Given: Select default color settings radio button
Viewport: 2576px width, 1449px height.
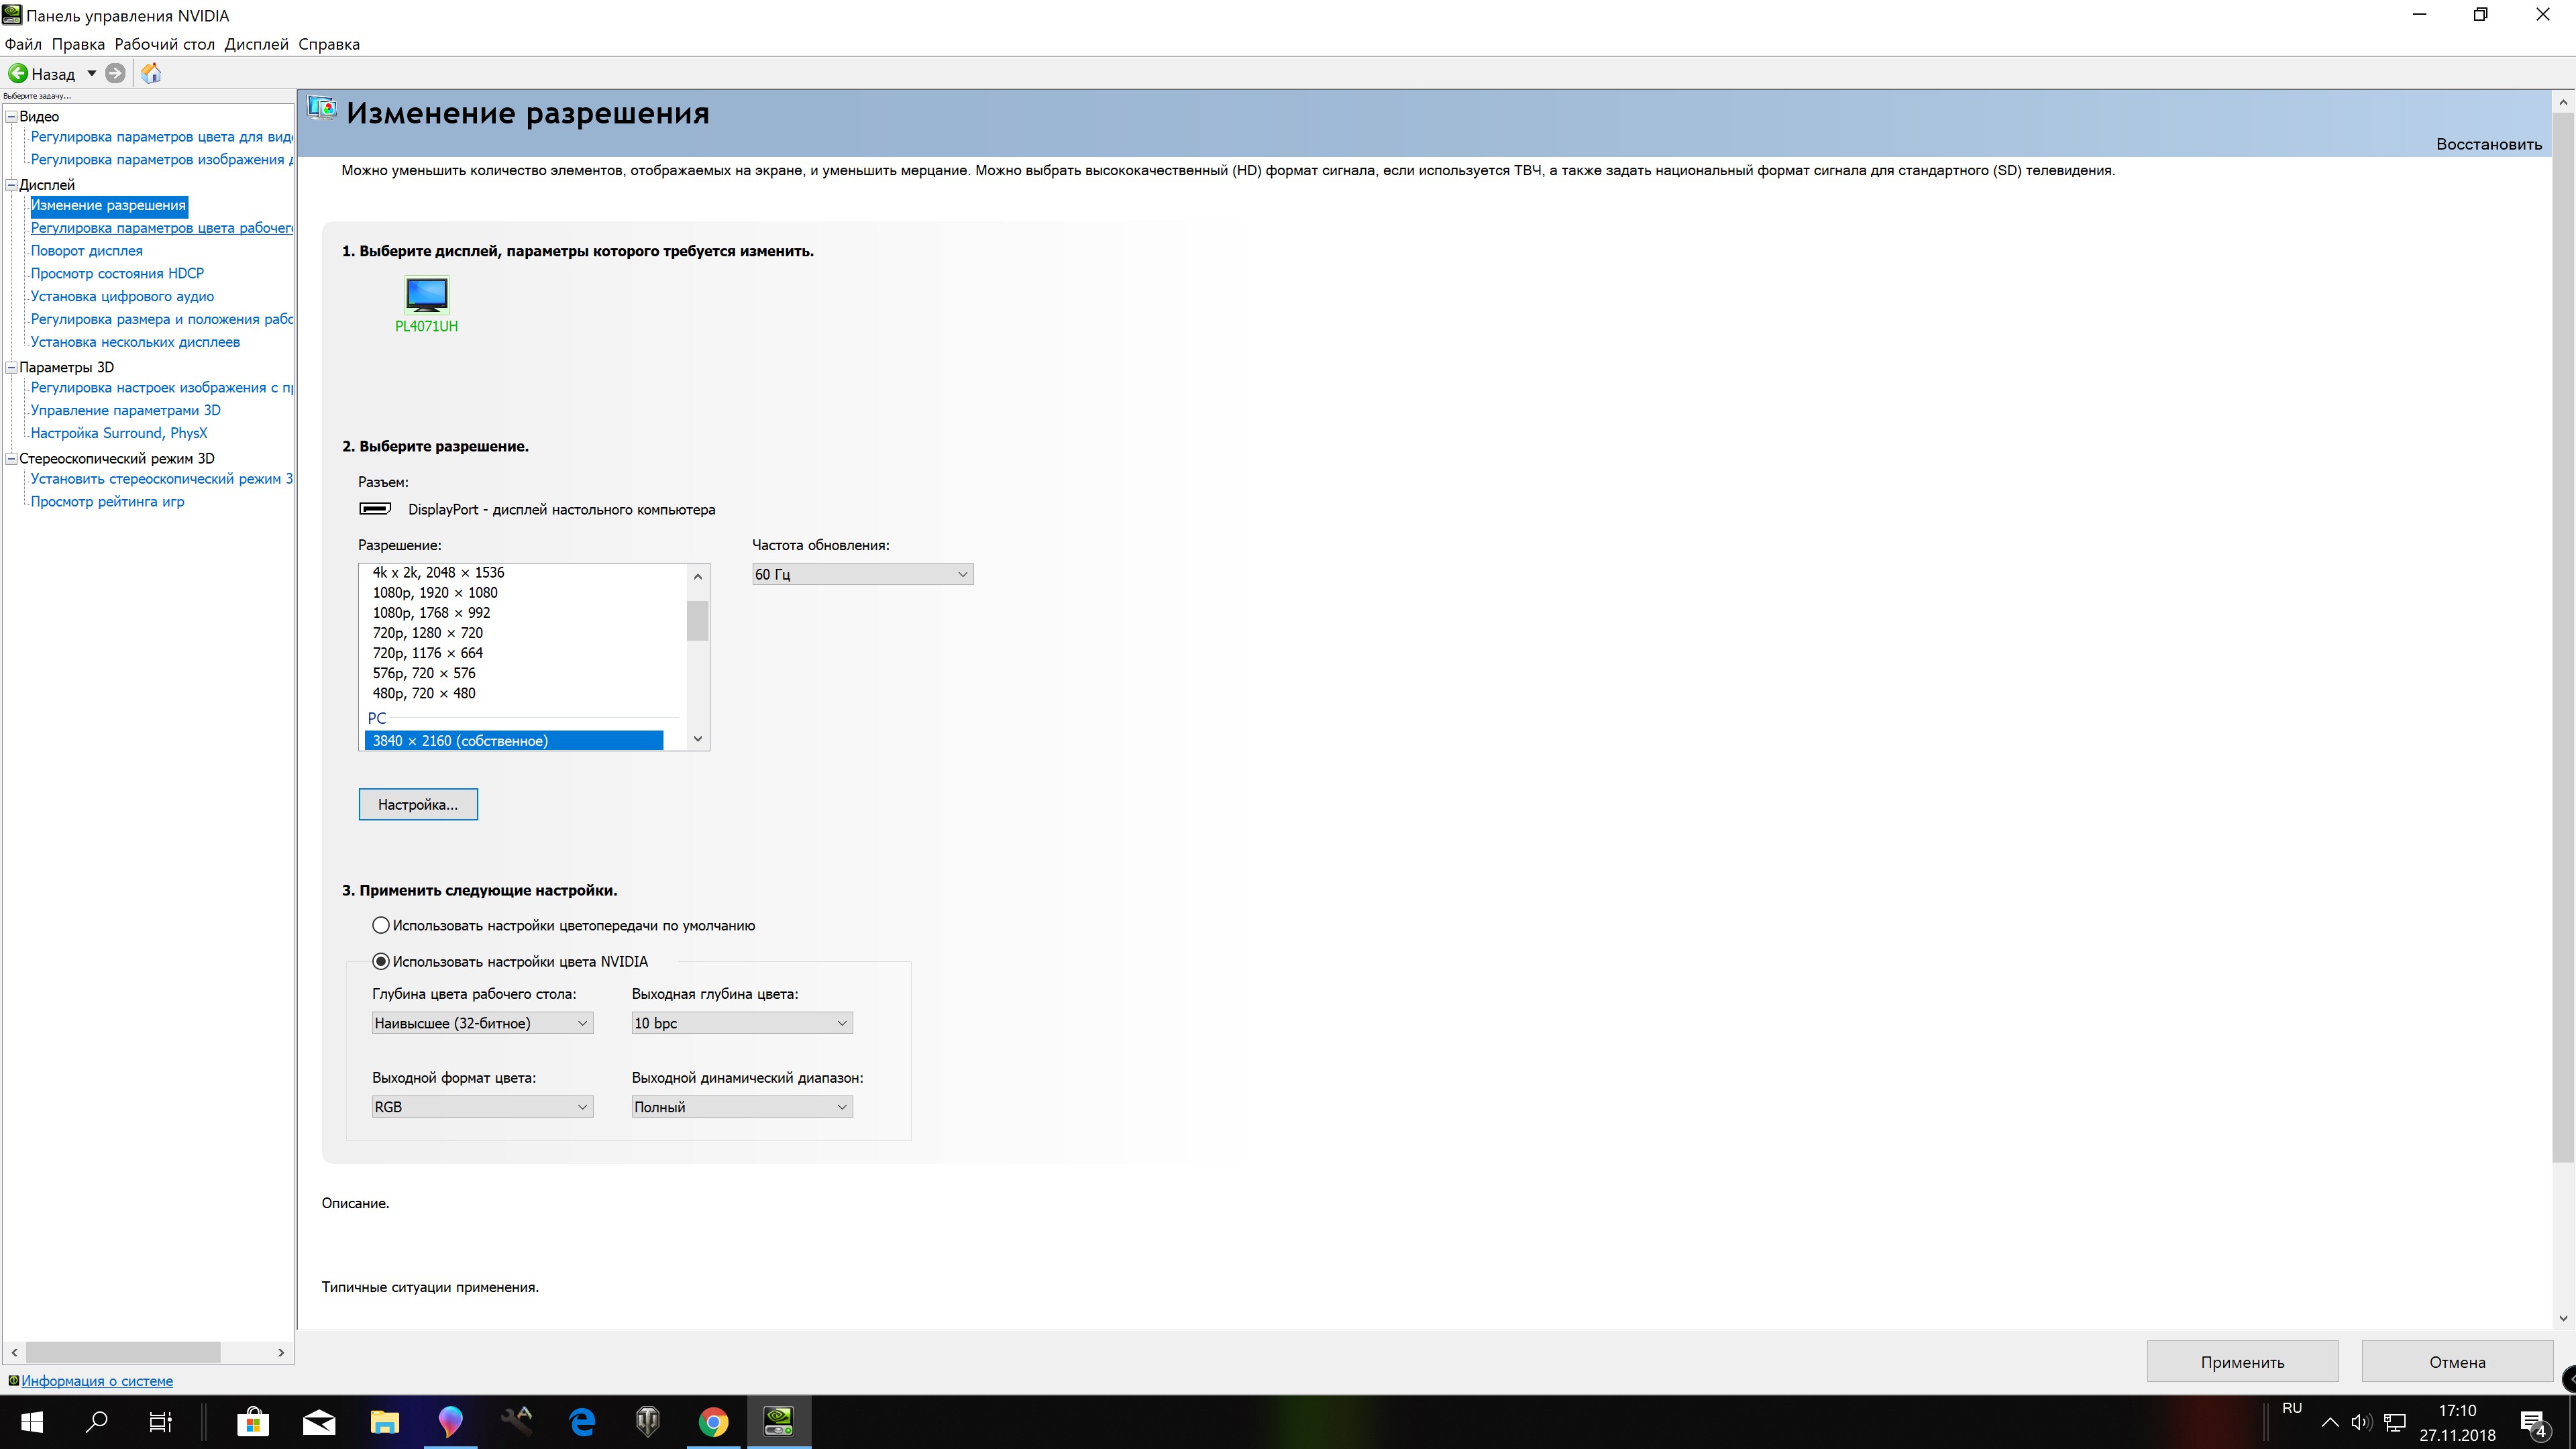Looking at the screenshot, I should [381, 925].
